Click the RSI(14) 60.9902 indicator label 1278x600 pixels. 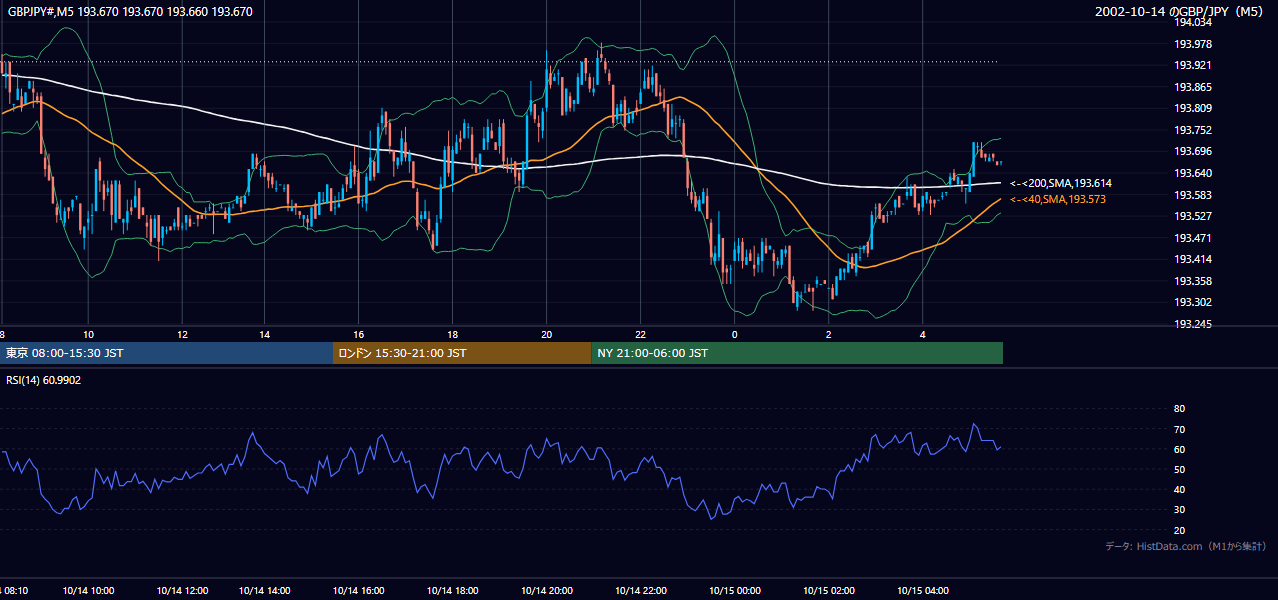click(44, 380)
